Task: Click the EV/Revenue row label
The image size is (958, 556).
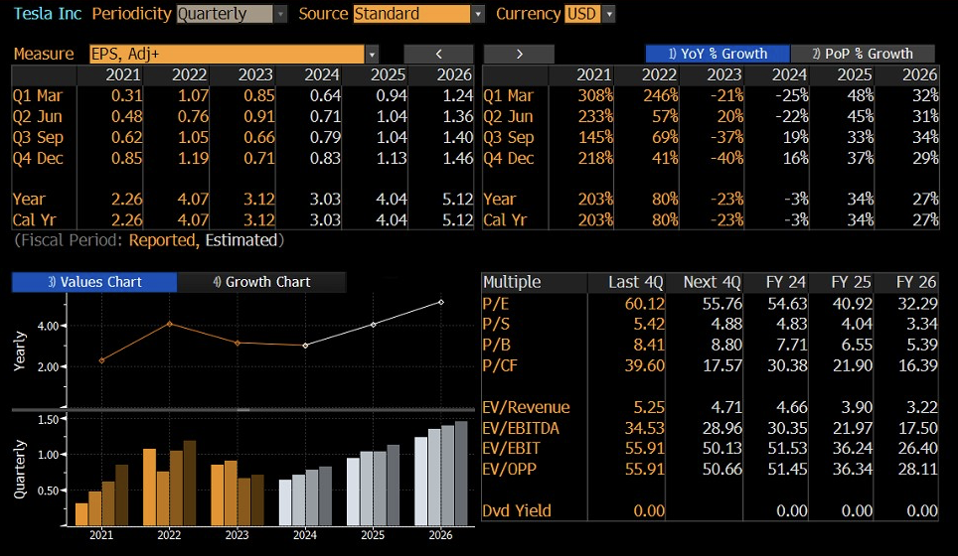Action: click(x=526, y=407)
